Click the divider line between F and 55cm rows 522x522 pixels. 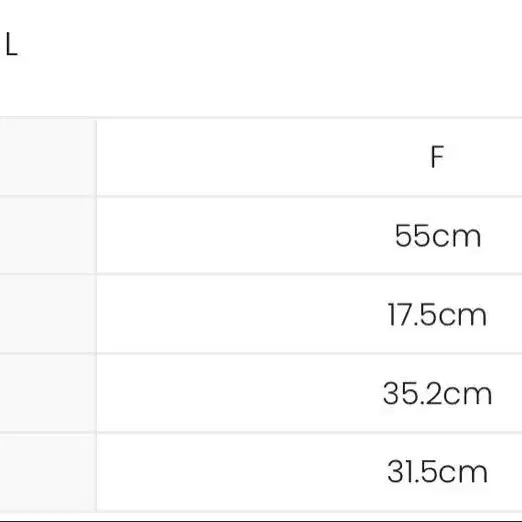click(261, 196)
